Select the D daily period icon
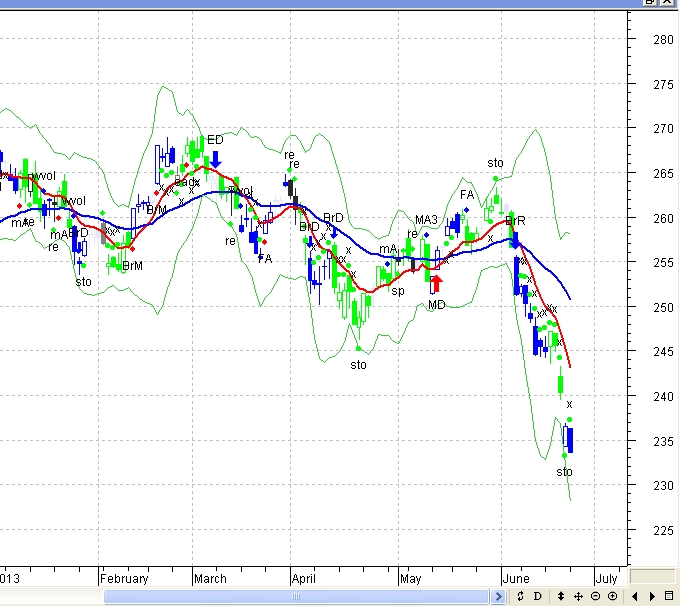 coord(537,596)
